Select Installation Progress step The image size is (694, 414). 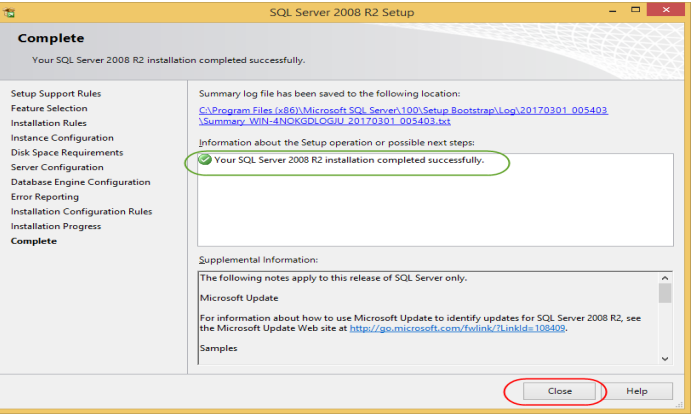click(56, 226)
